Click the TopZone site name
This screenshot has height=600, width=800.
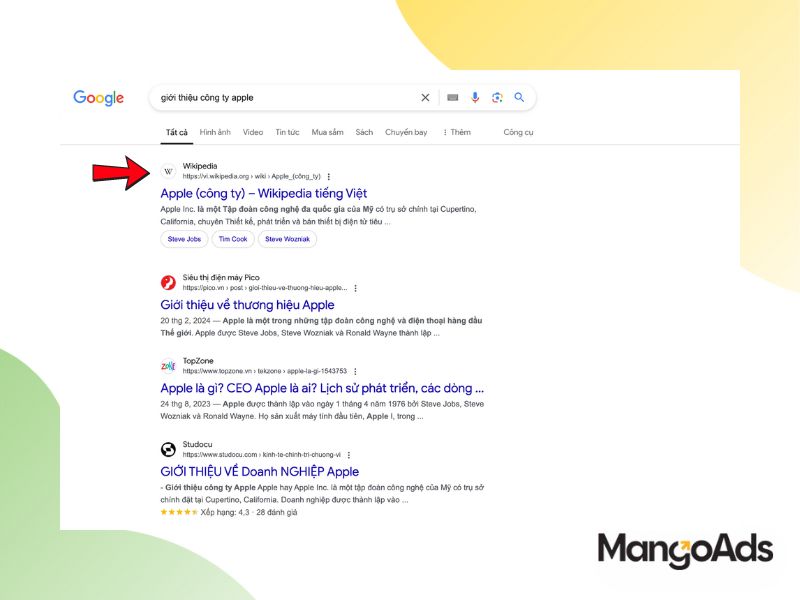(198, 361)
